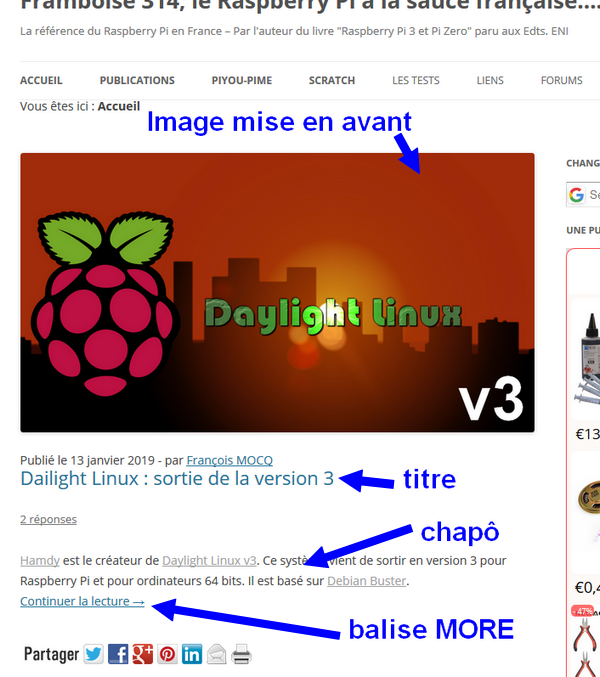Follow the Continuer la lecture link
Screen dimensions: 600x677
(82, 601)
